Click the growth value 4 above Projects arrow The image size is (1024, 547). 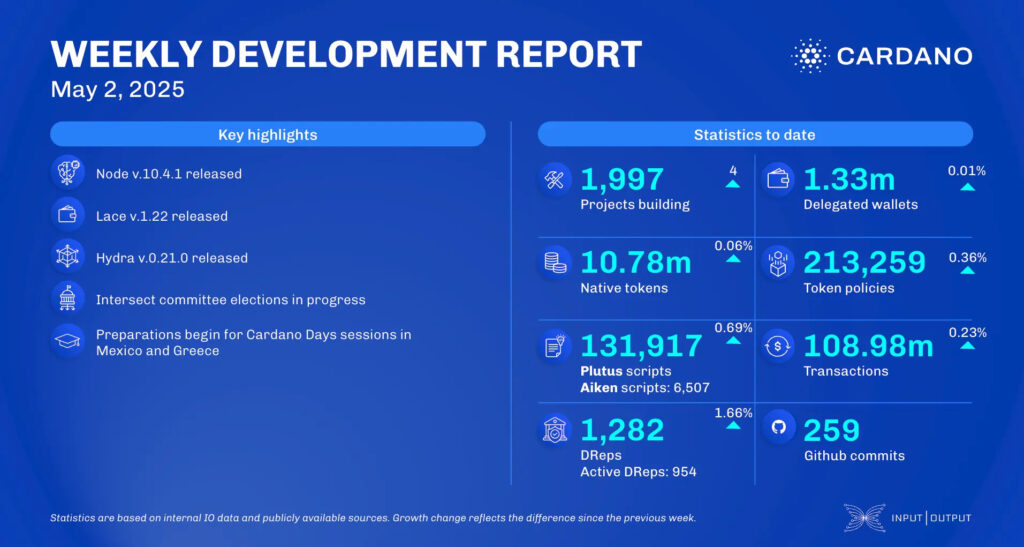coord(733,170)
